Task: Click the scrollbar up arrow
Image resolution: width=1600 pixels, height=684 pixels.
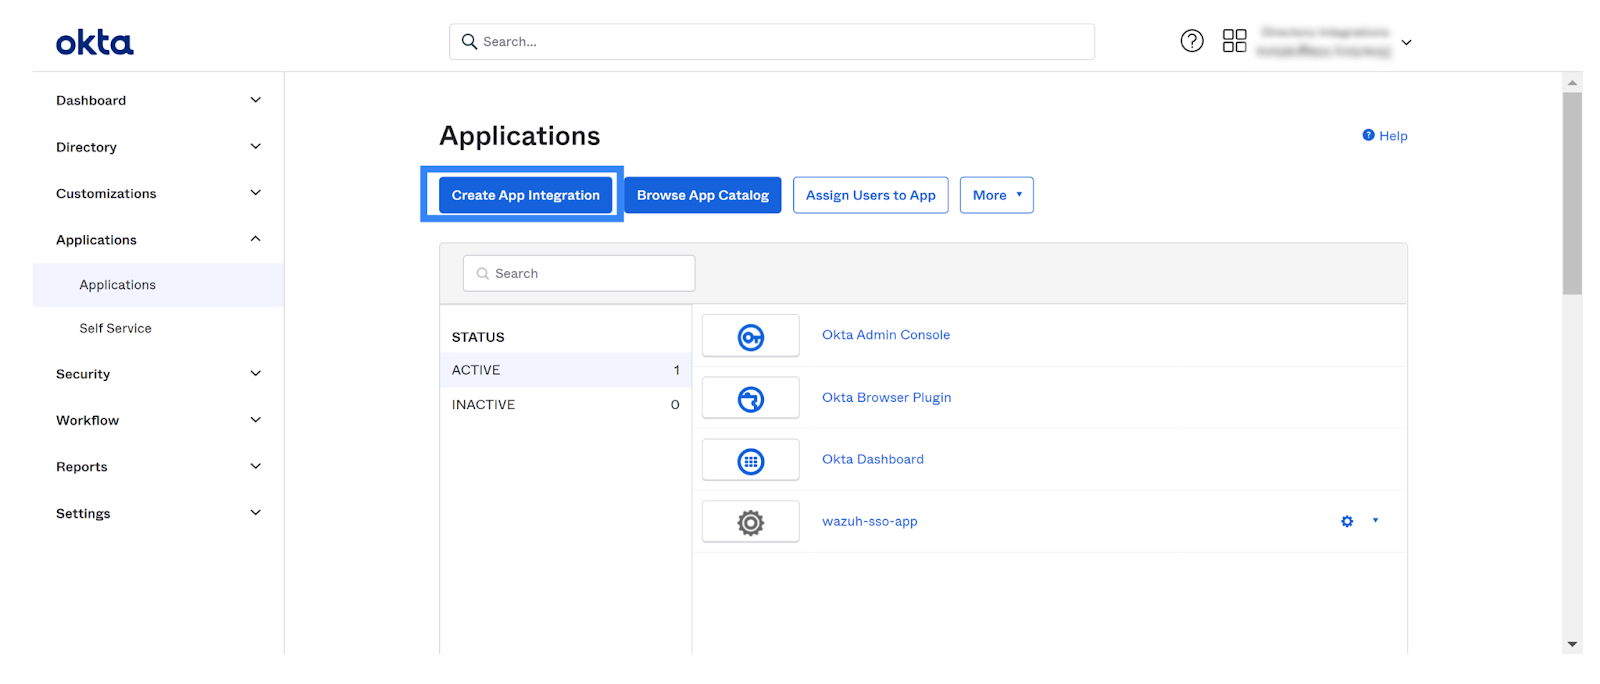Action: tap(1572, 83)
